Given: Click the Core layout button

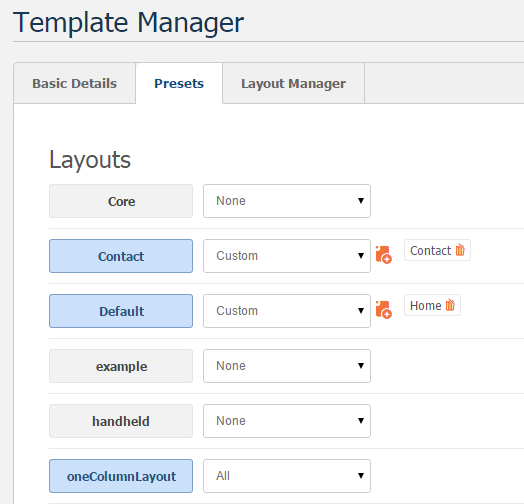Looking at the screenshot, I should pyautogui.click(x=121, y=201).
